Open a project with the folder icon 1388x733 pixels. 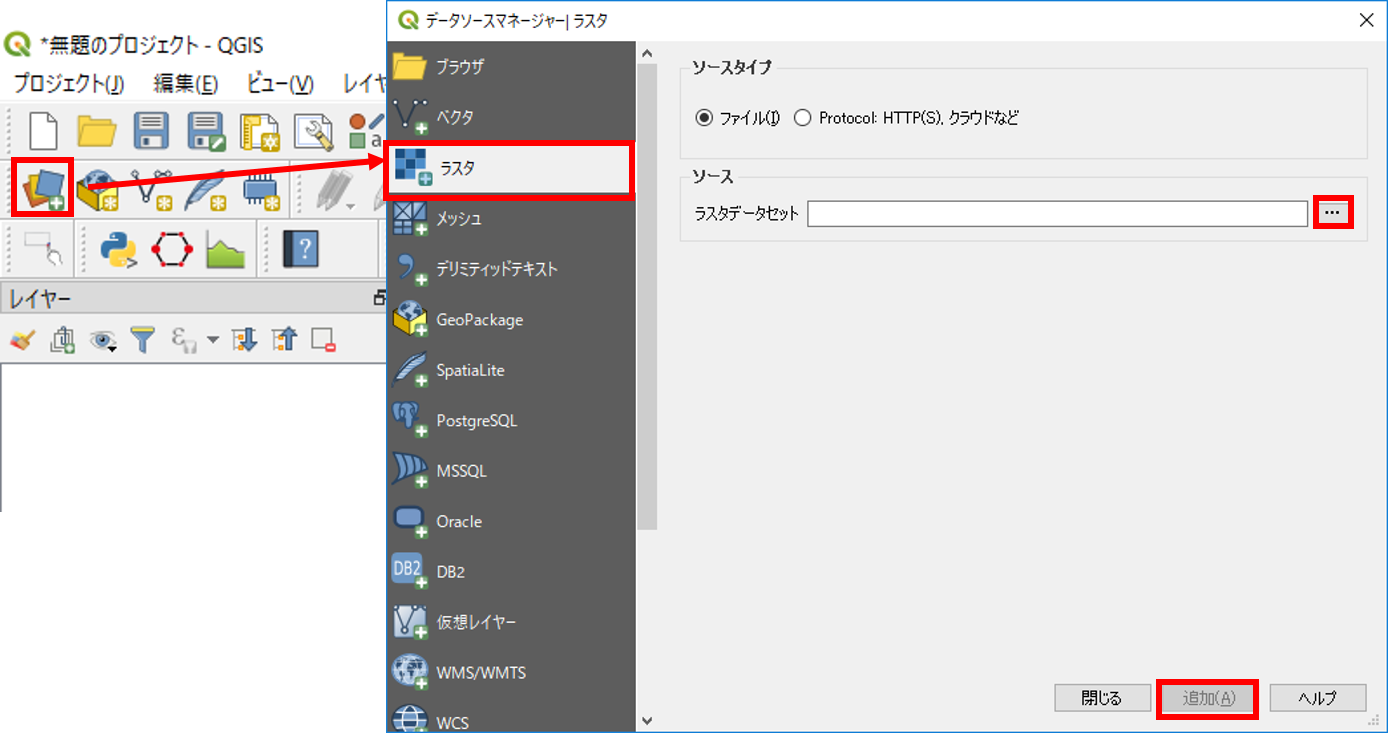tap(97, 131)
